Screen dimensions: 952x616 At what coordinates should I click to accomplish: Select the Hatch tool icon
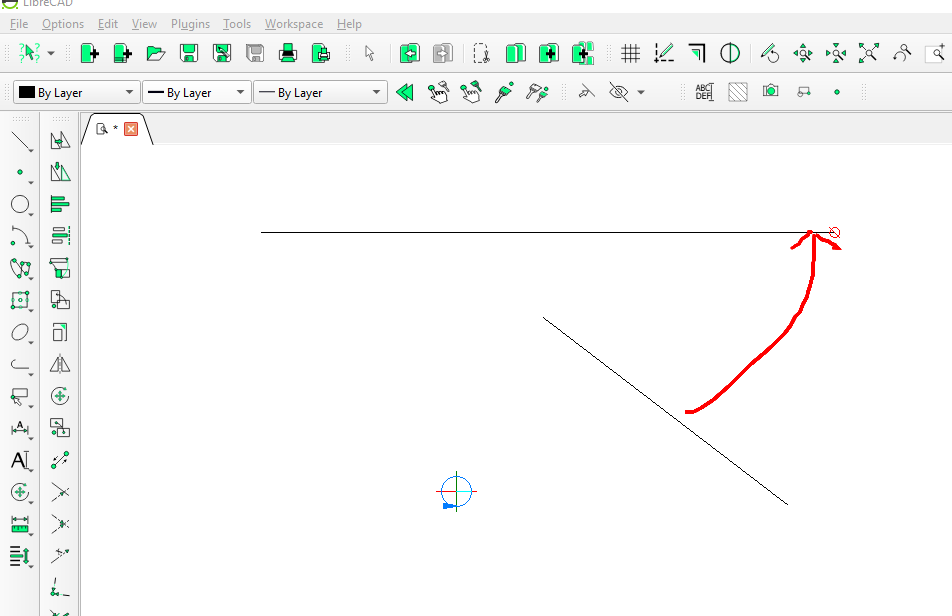[737, 92]
